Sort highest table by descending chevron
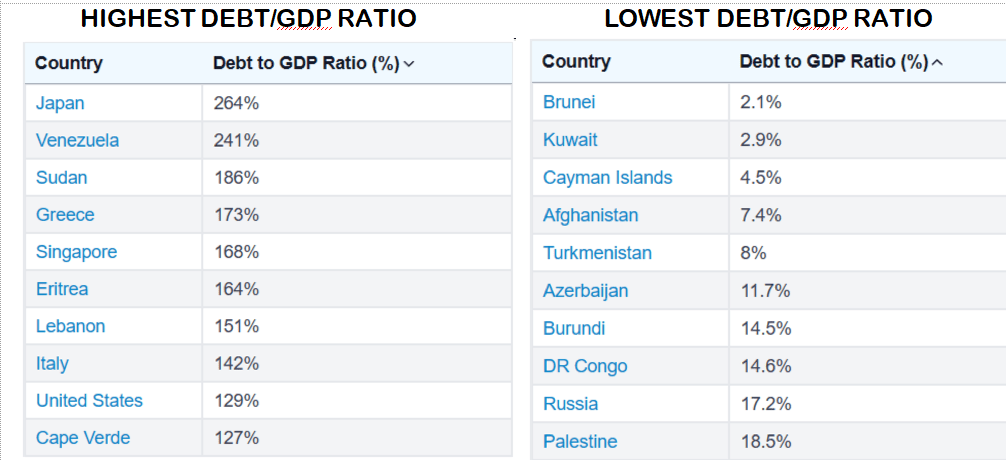 coord(409,64)
